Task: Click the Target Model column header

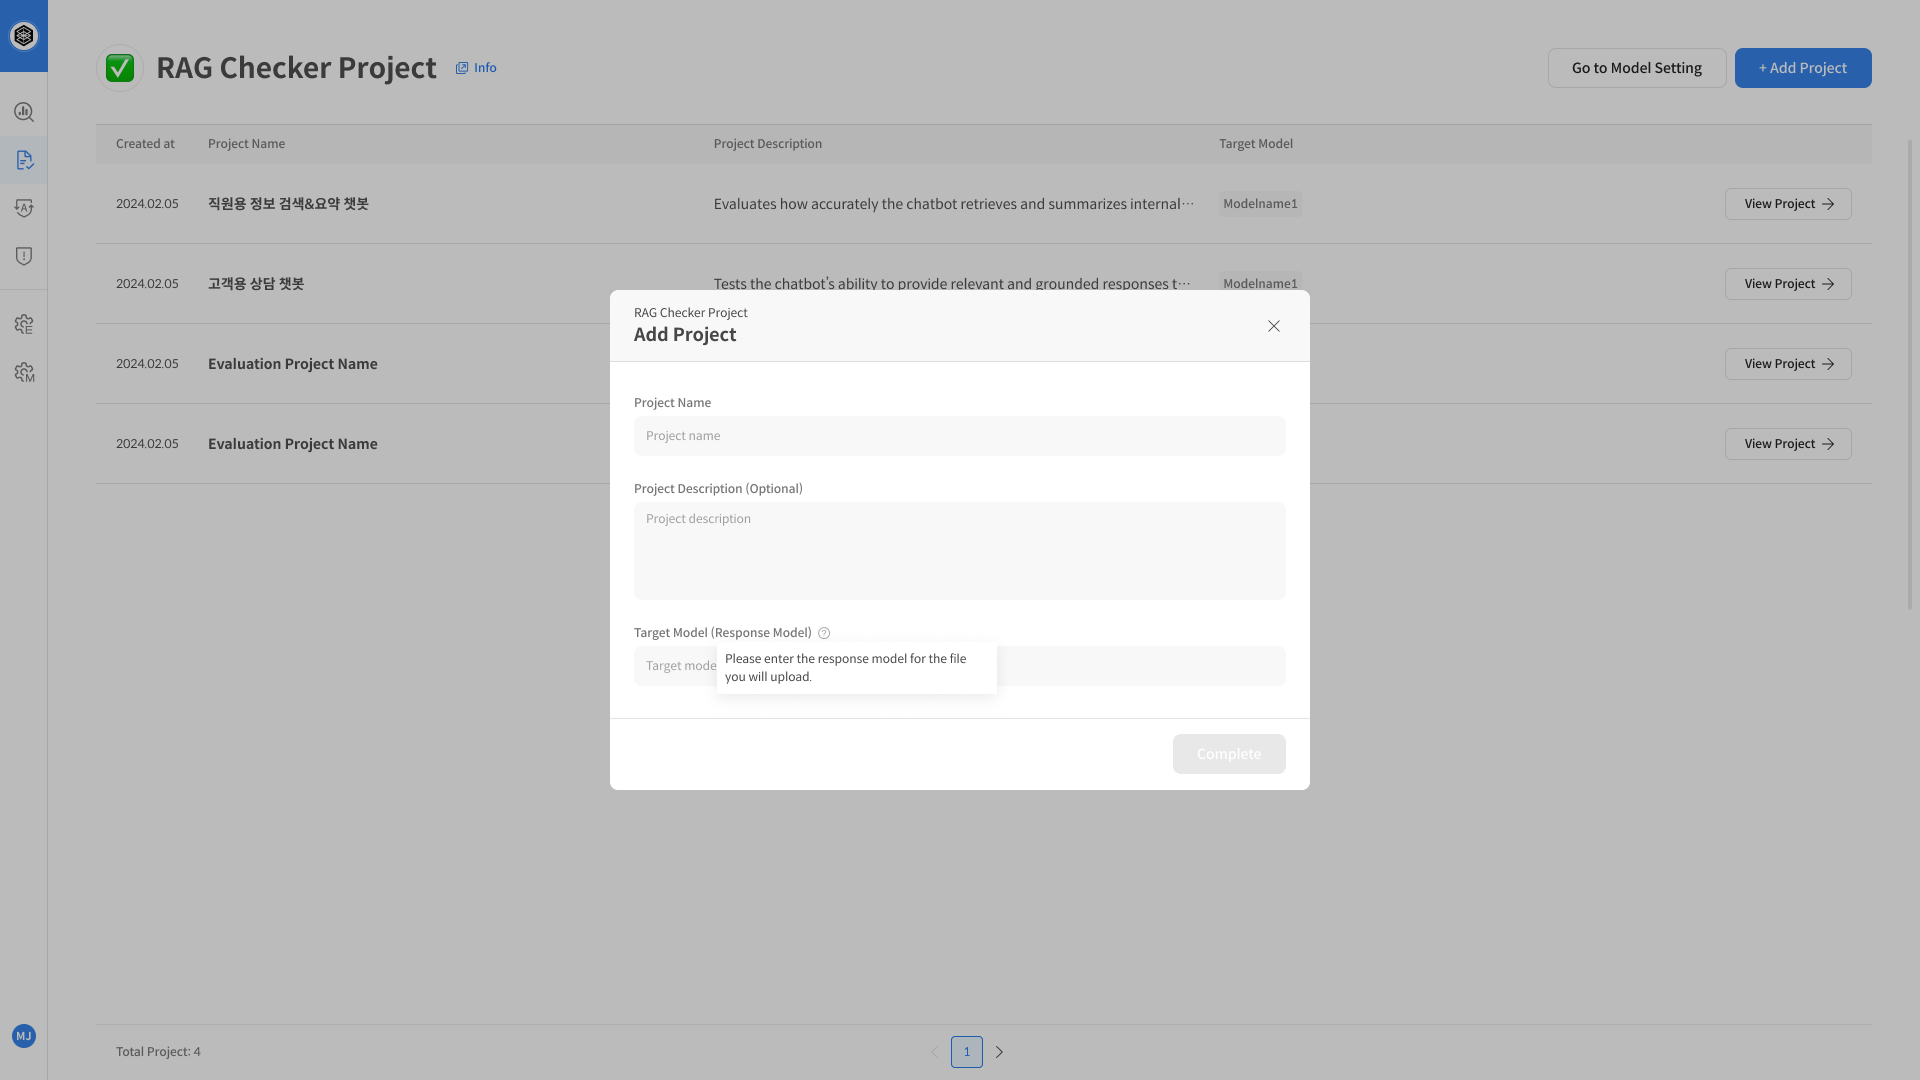Action: (1256, 144)
